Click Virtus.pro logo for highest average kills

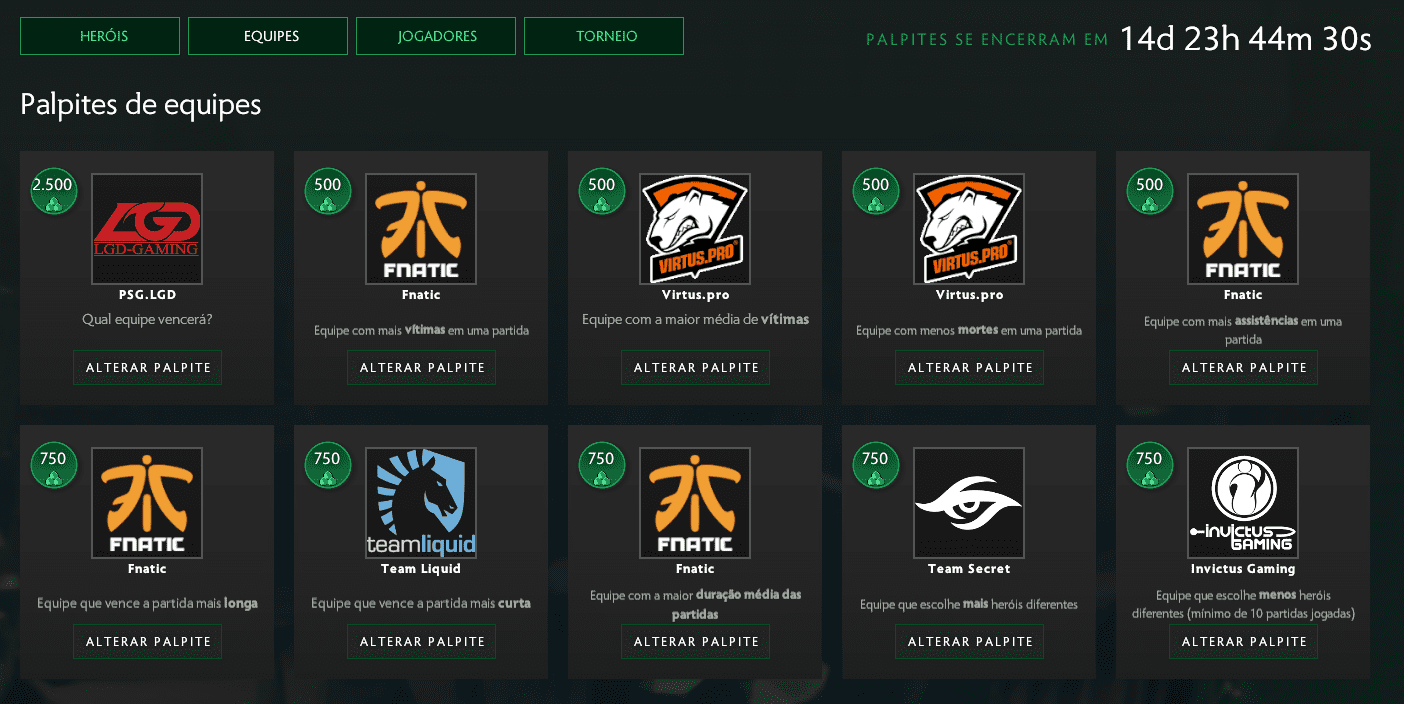point(695,229)
